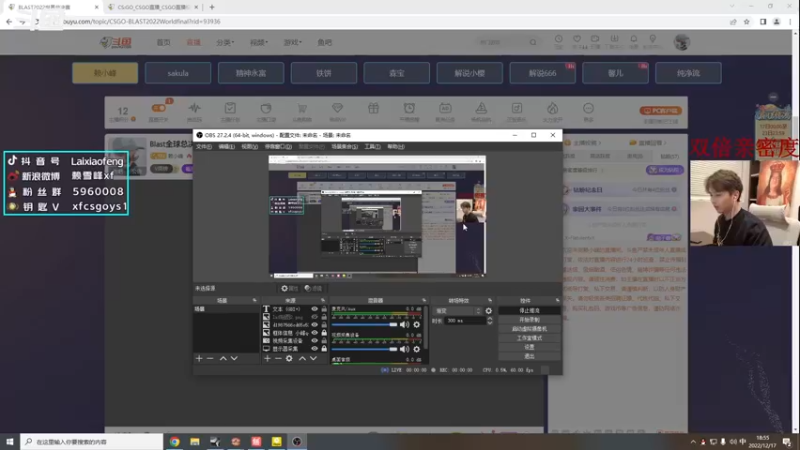Mute the 麦克风/Aux audio channel
Viewport: 800px width, 450px height.
click(405, 324)
